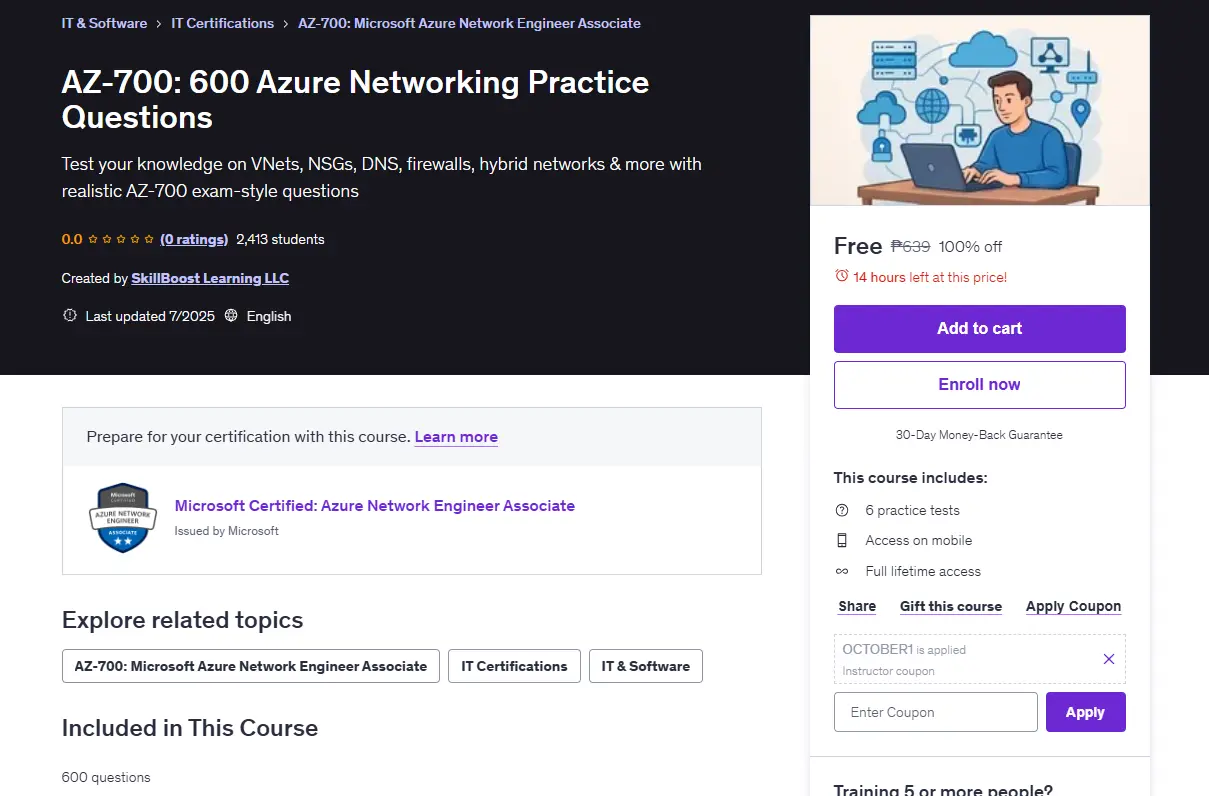Click the Share link

coord(857,606)
